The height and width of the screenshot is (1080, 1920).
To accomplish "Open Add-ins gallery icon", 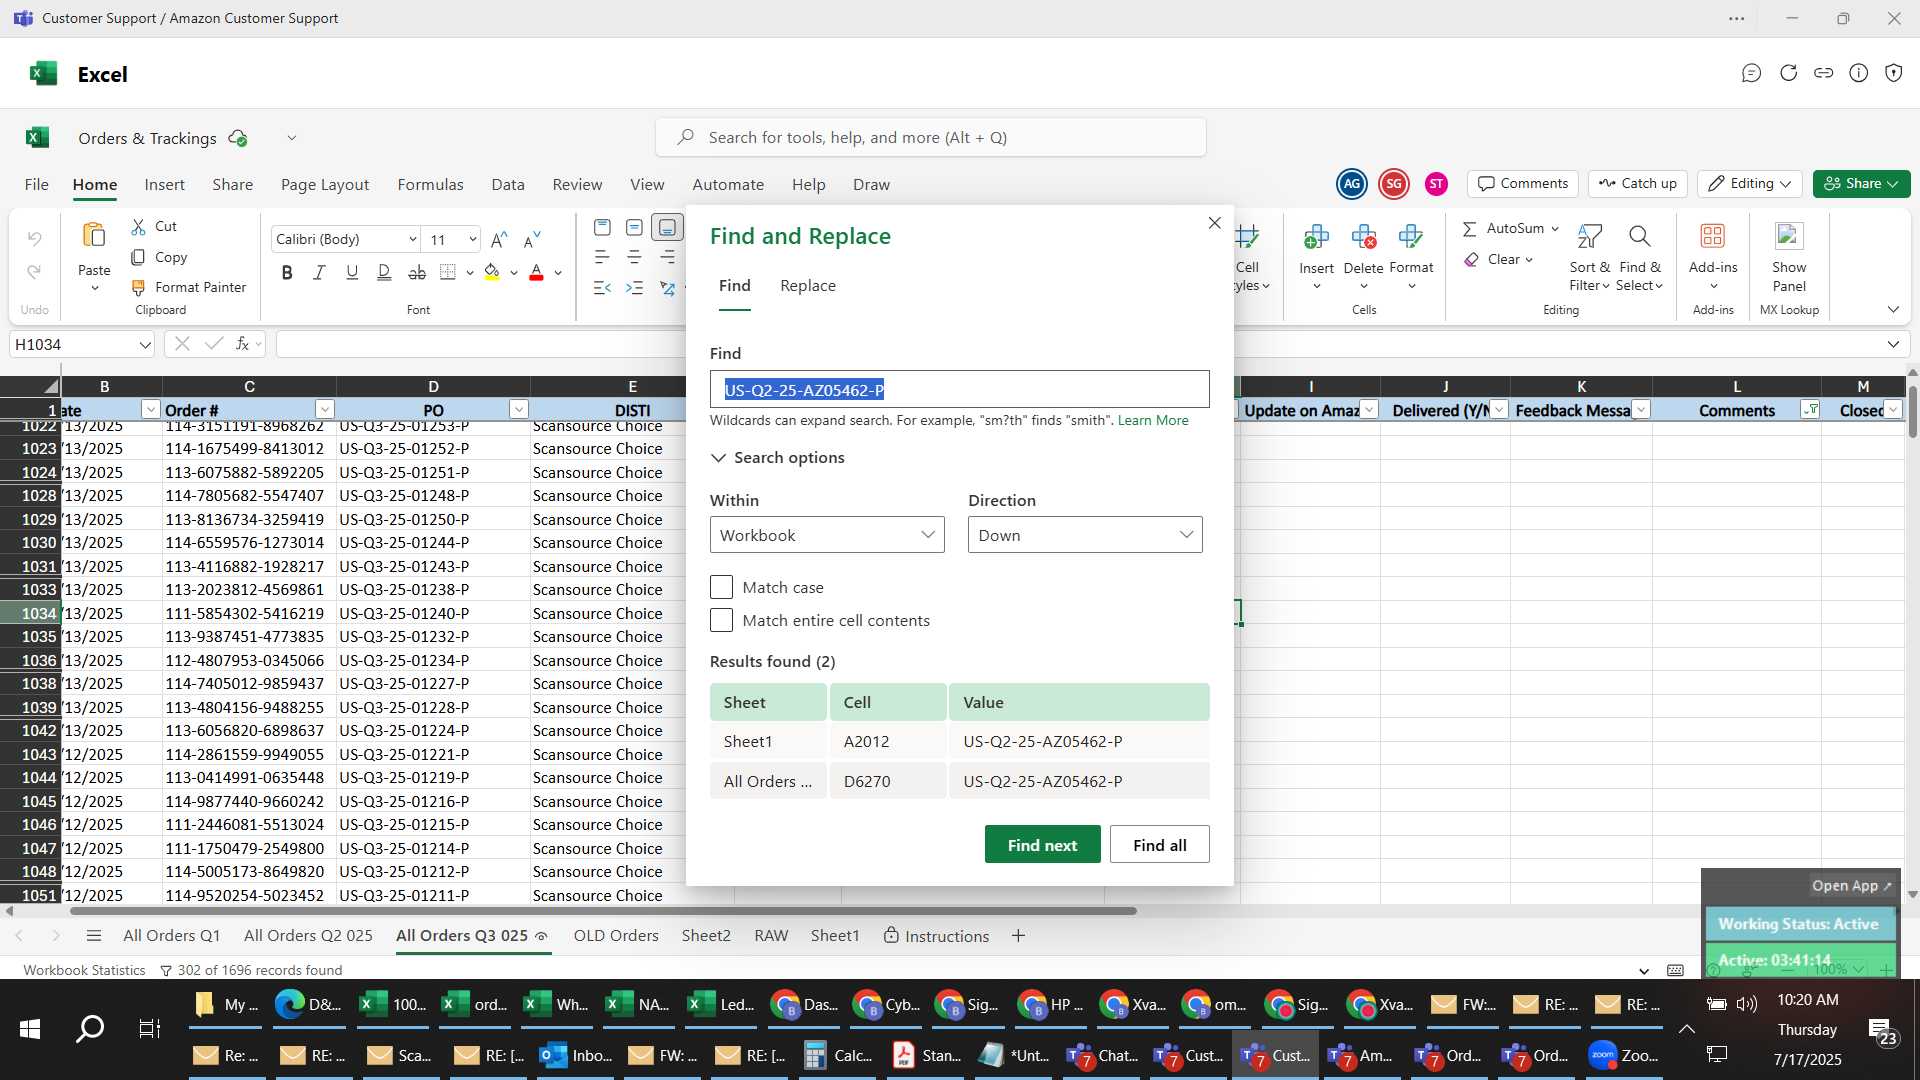I will pyautogui.click(x=1713, y=236).
